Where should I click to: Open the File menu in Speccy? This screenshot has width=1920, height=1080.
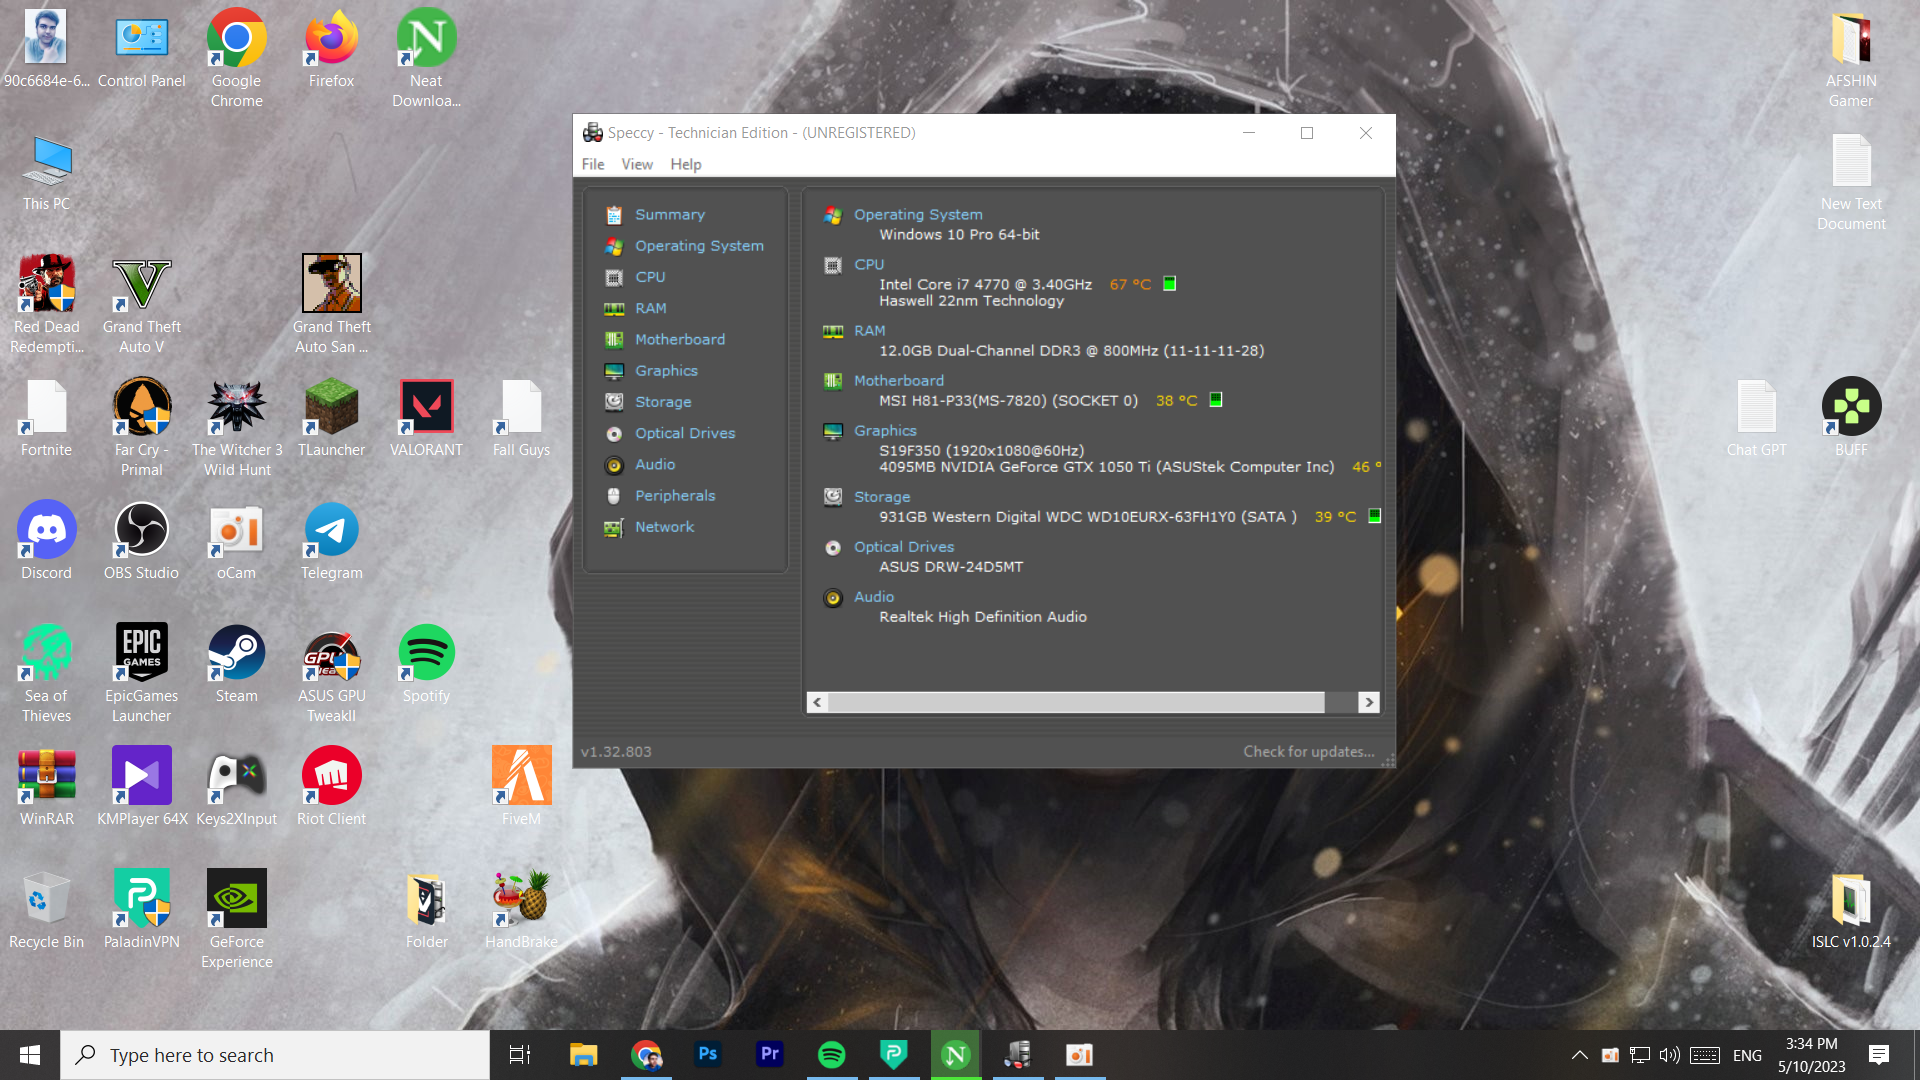tap(593, 164)
